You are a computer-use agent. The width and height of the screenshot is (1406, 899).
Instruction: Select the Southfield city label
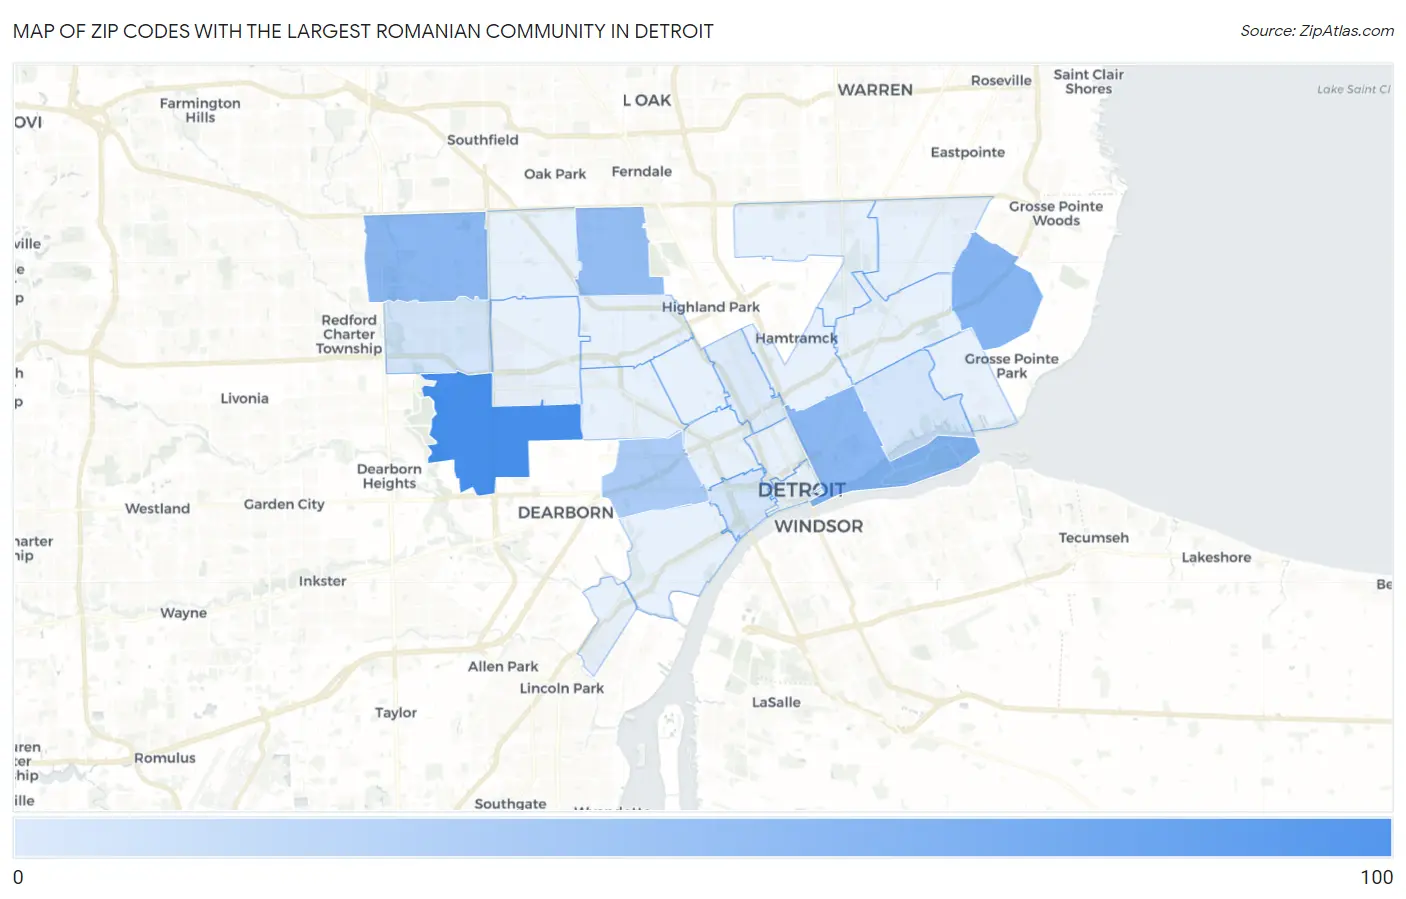click(482, 140)
